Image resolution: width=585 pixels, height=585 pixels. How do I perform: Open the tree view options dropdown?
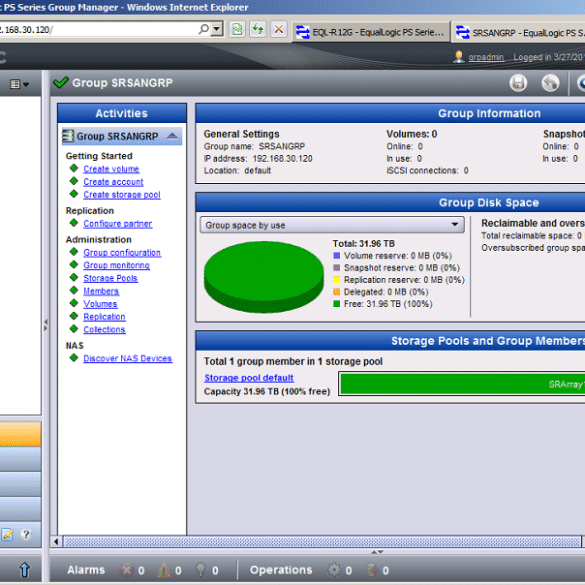[19, 84]
